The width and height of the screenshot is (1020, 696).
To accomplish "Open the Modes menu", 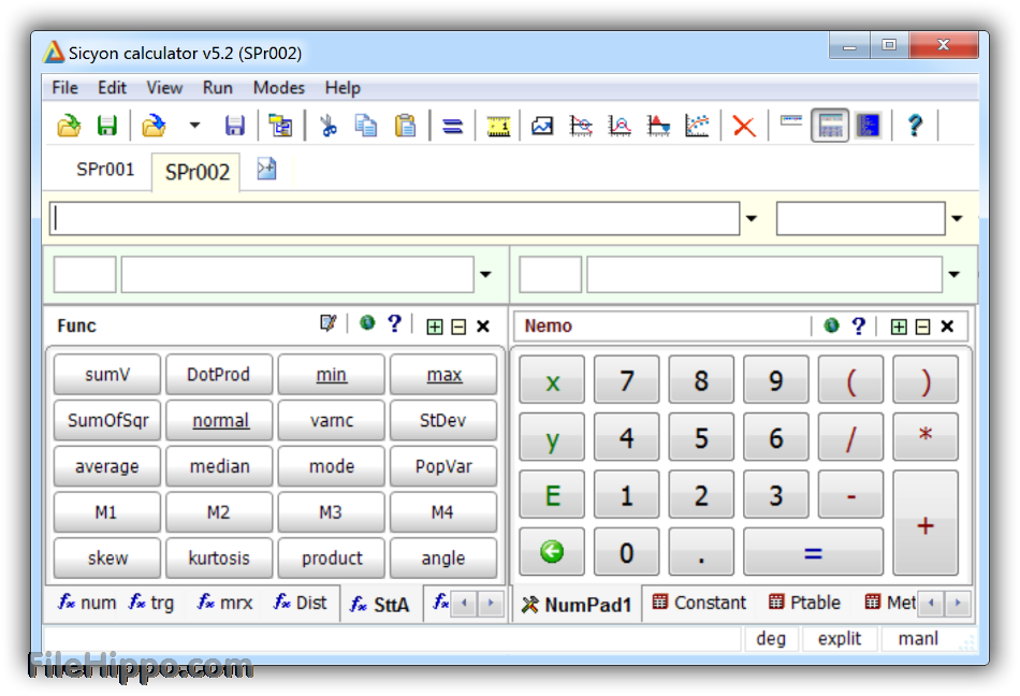I will coord(278,88).
